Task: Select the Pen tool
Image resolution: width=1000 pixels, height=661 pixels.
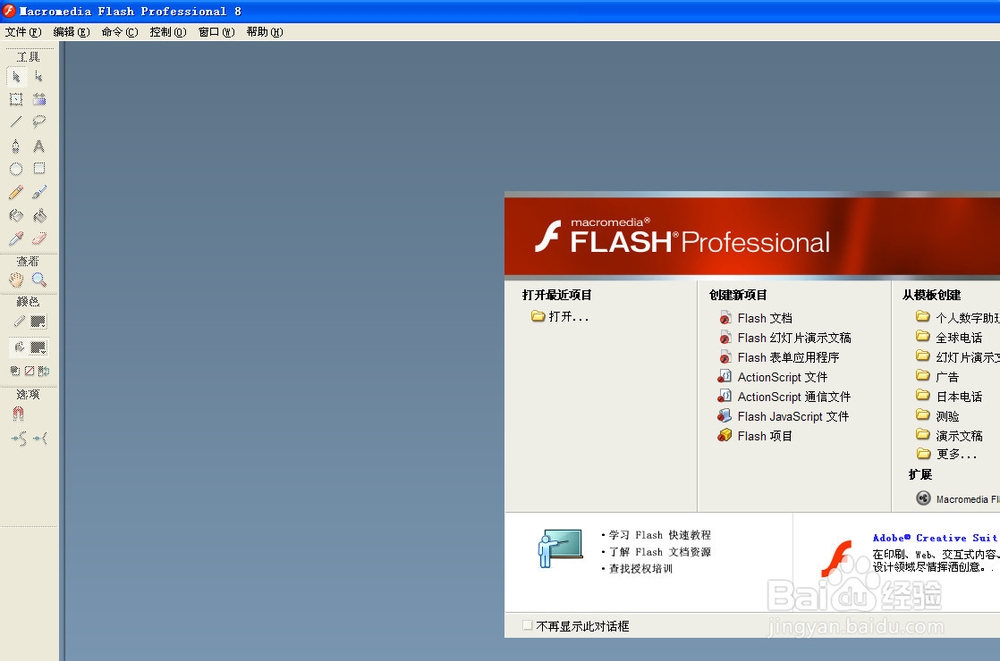Action: (16, 146)
